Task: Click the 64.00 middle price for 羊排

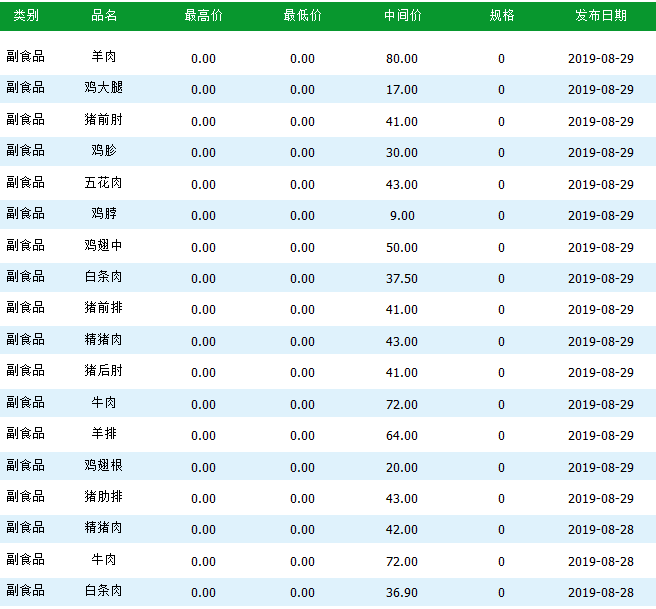Action: point(402,436)
